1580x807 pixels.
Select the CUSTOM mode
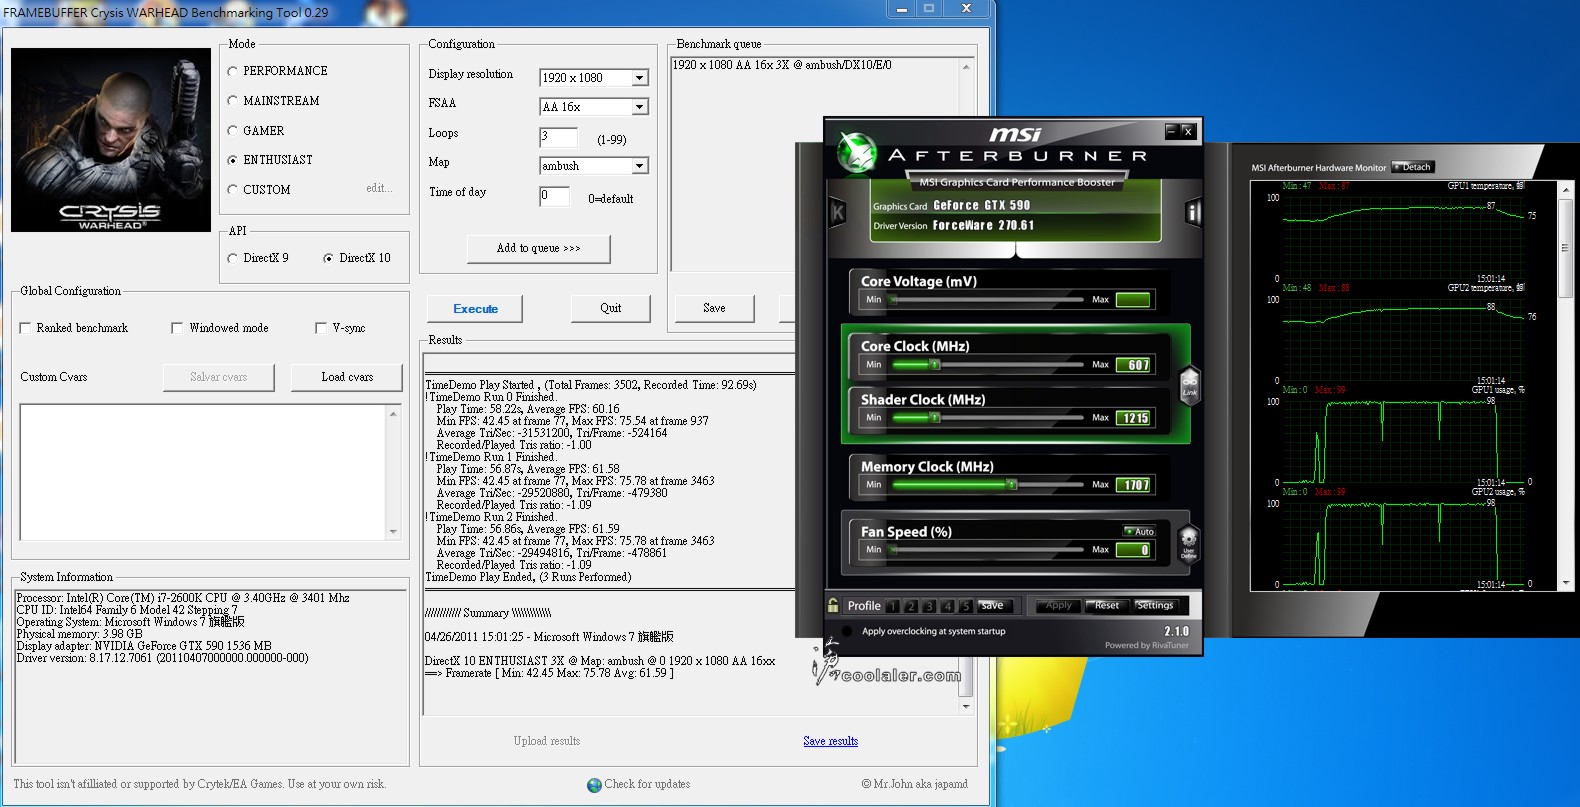(232, 190)
